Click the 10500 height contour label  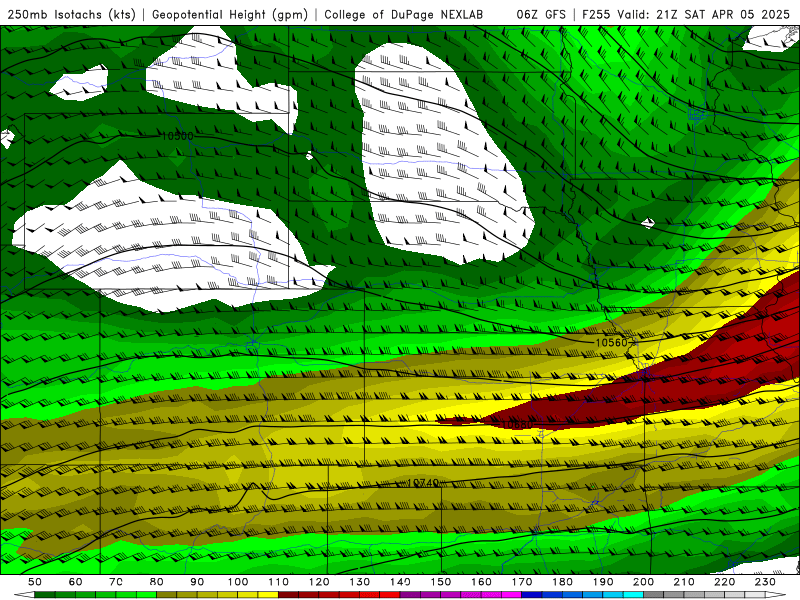[178, 136]
